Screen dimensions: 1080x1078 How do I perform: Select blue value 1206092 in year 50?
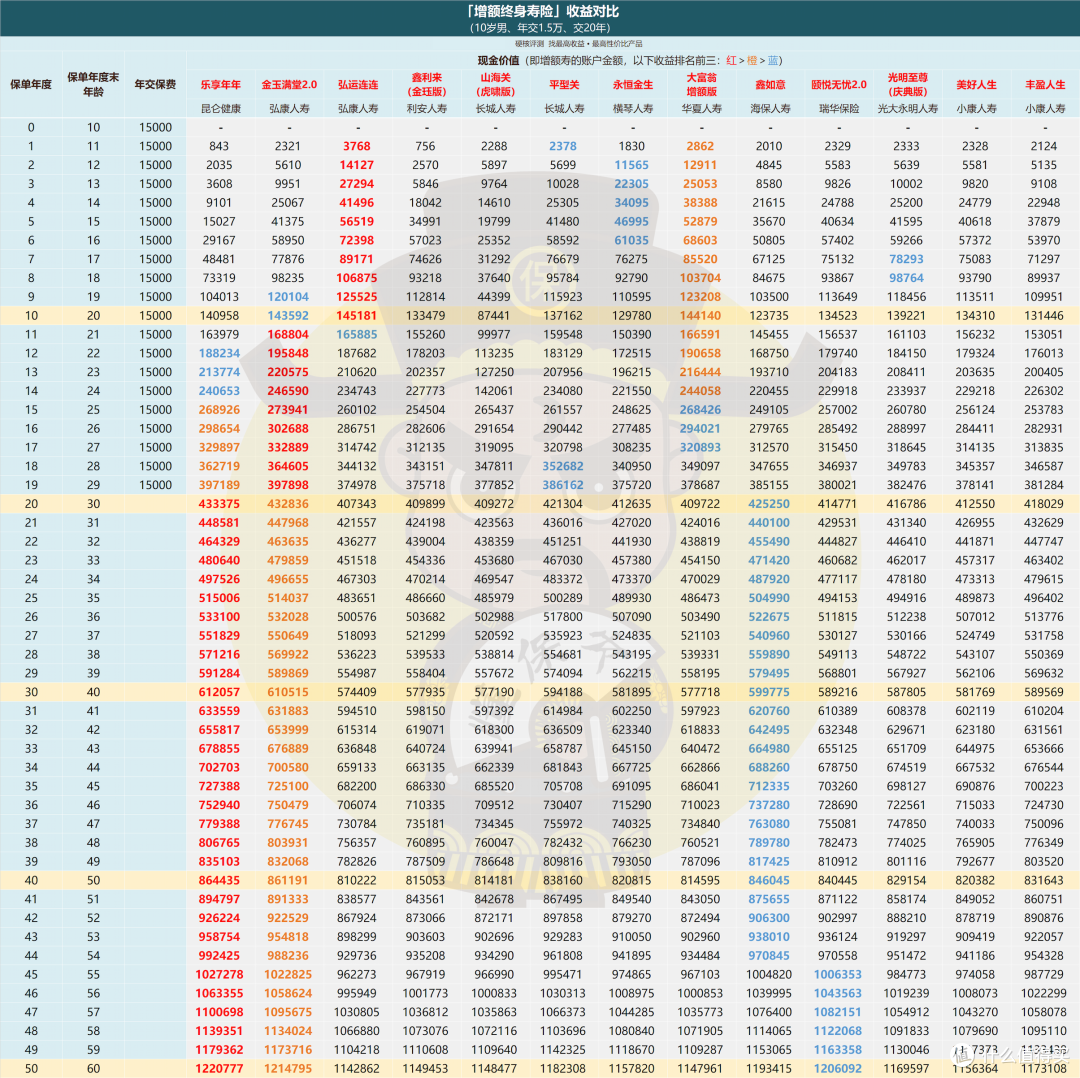coord(838,1069)
